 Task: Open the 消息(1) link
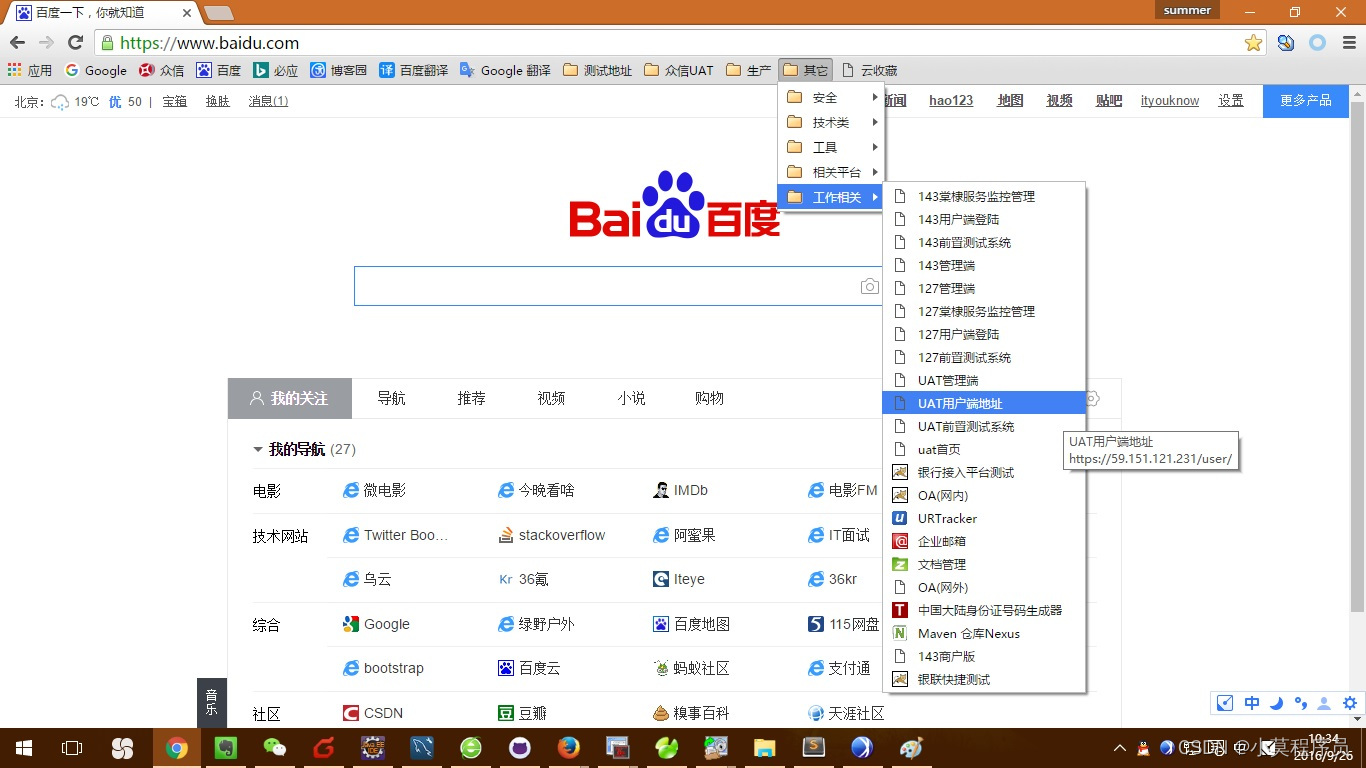pos(268,101)
